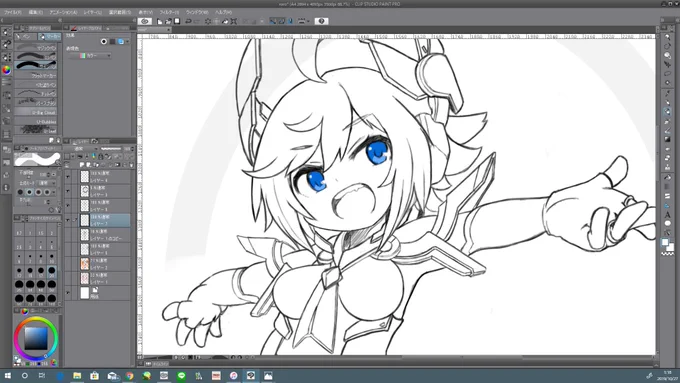Viewport: 680px width, 383px height.
Task: Open the CLIP STUDIO launcher icon in command bar
Action: point(145,21)
